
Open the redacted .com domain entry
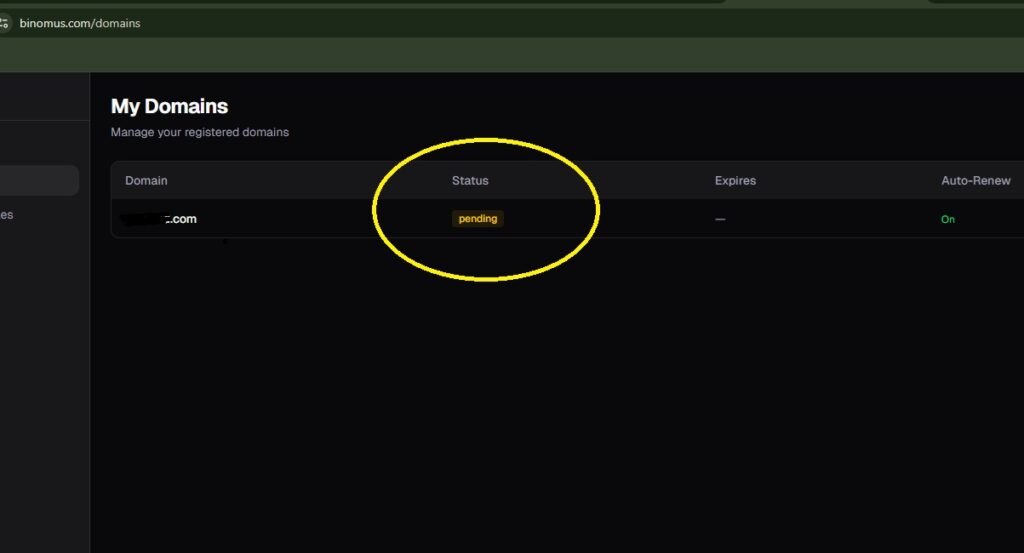coord(160,219)
